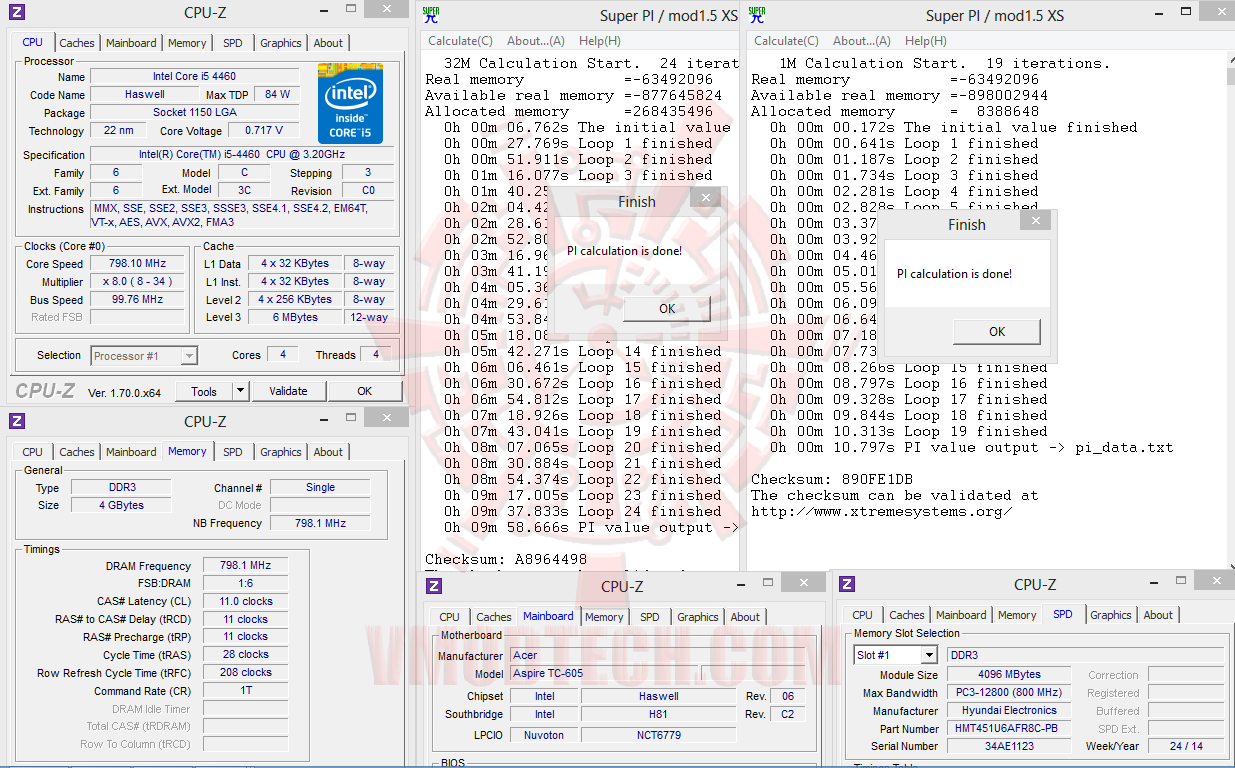Close the Finish dialog in the 1M window

click(1036, 221)
